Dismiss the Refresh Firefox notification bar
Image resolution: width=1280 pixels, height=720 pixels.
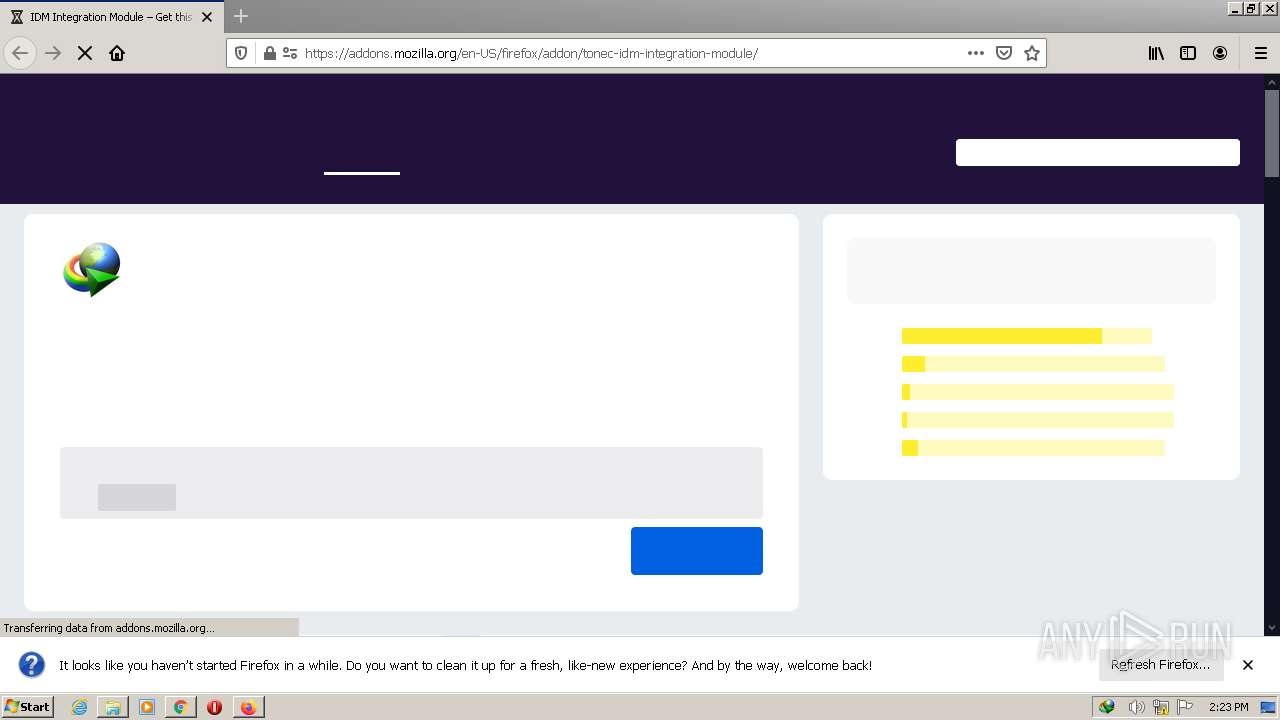1248,665
